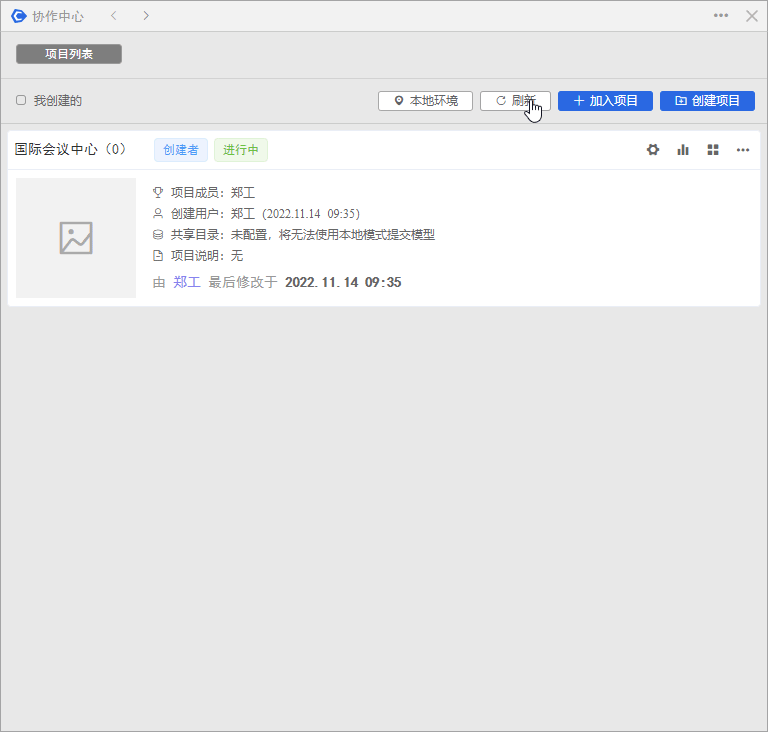Click the 加入项目 button
This screenshot has width=768, height=732.
coord(605,101)
